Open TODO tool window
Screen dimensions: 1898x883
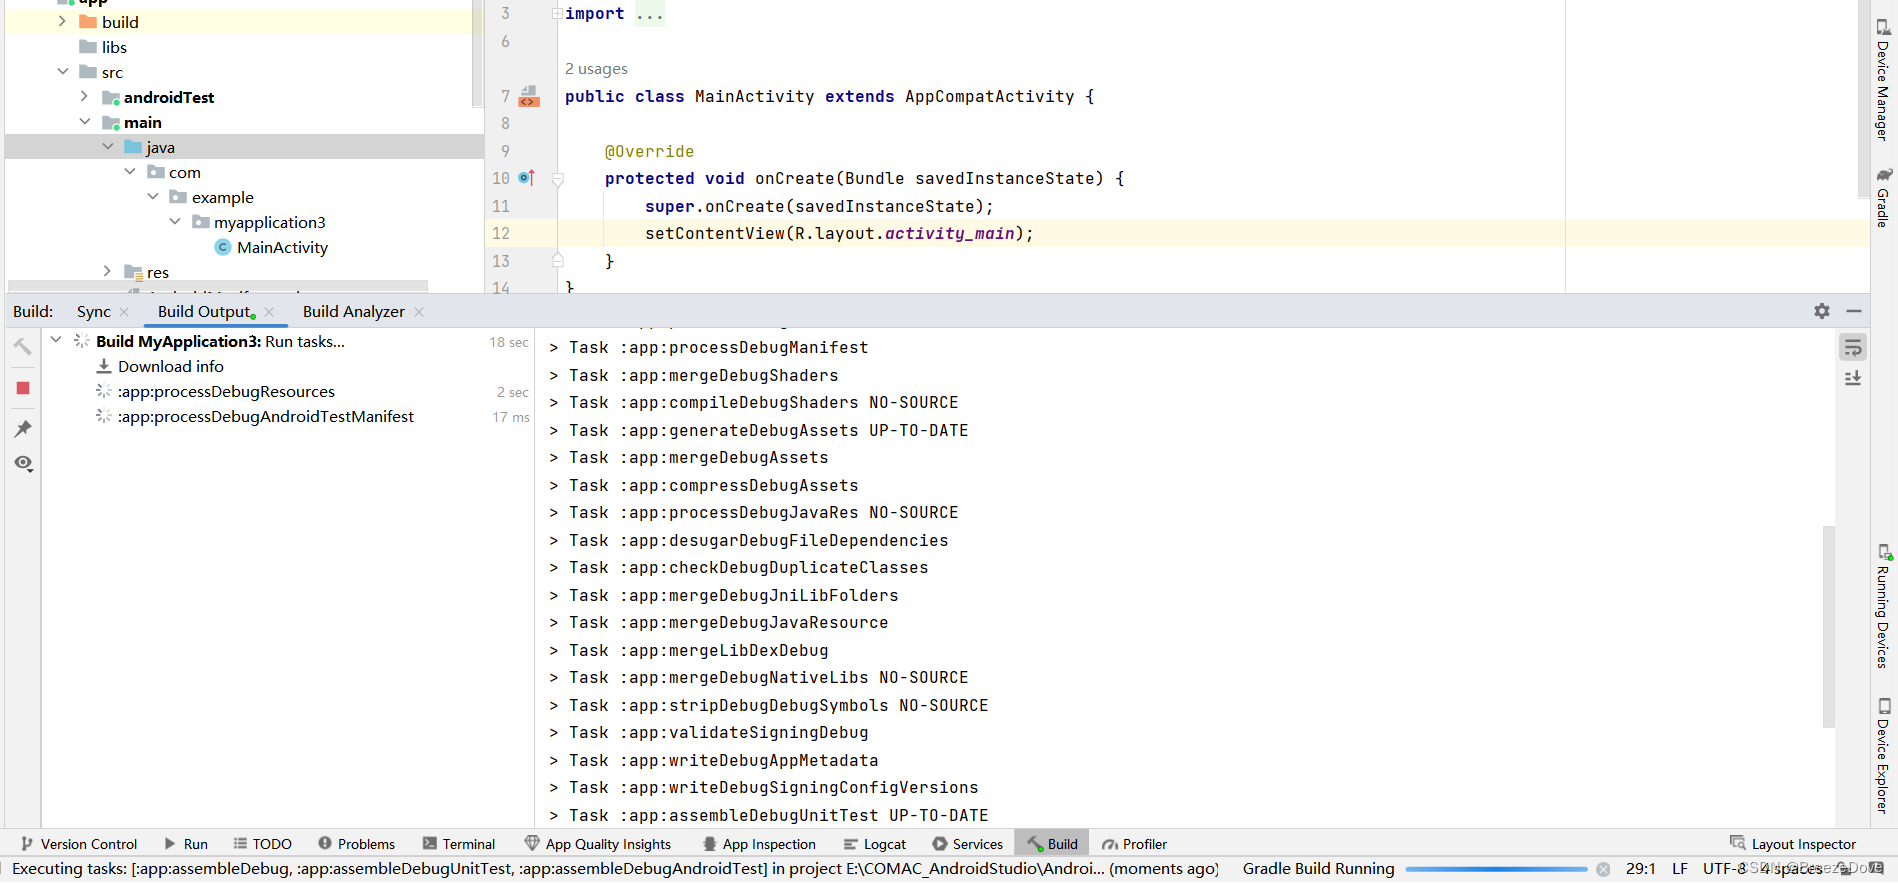pos(262,844)
